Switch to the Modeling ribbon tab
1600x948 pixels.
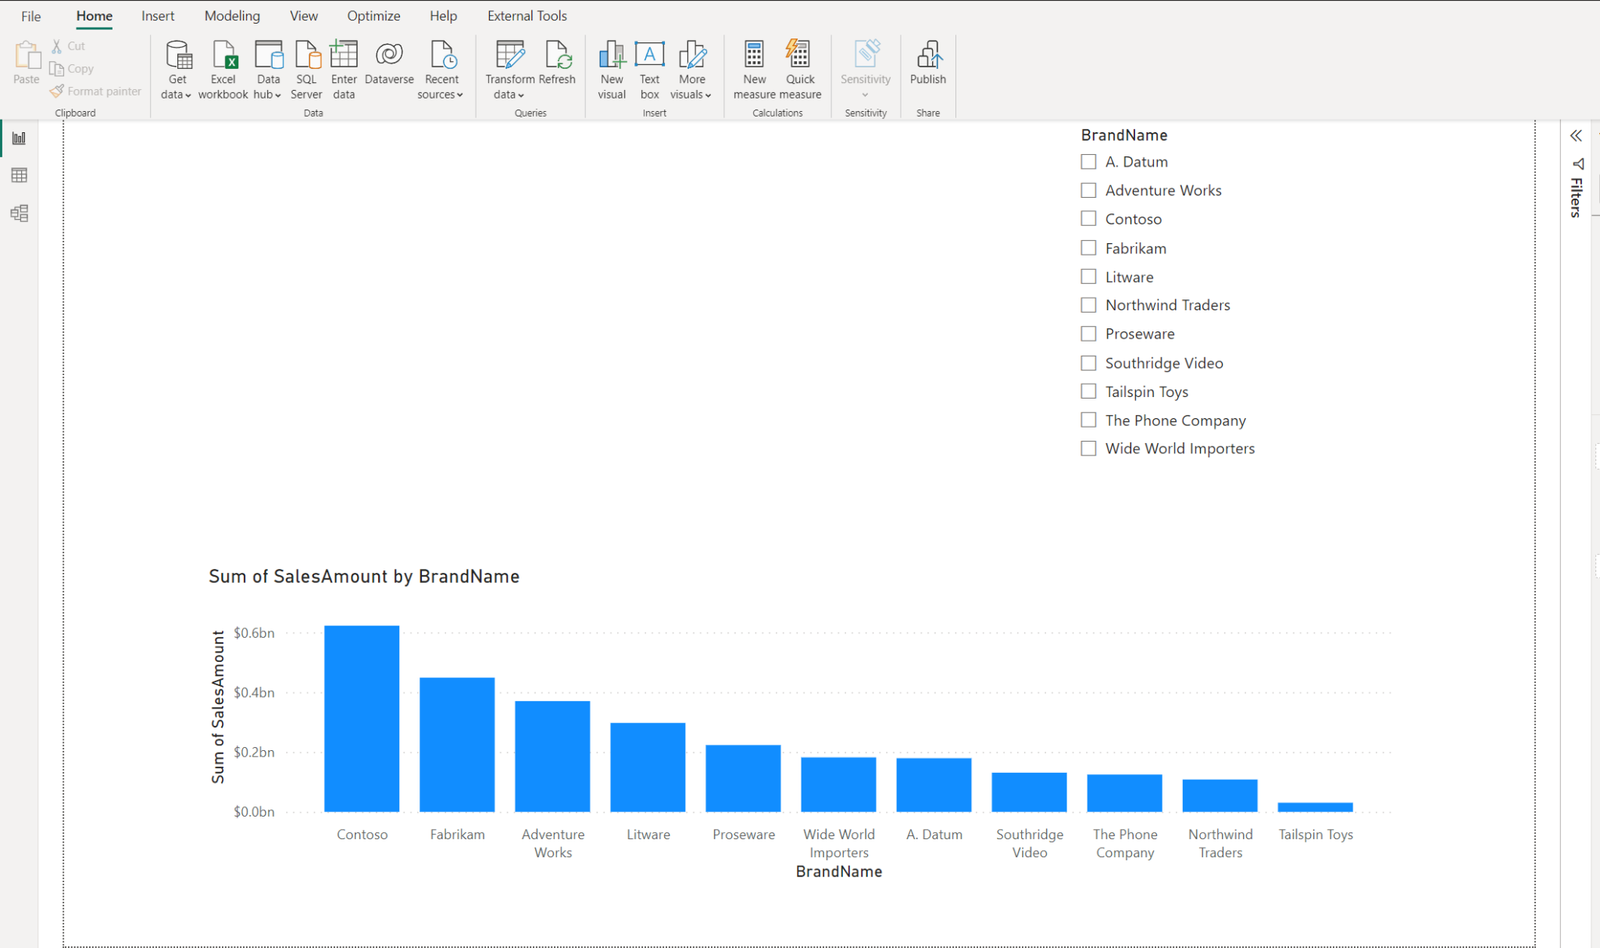(x=232, y=16)
